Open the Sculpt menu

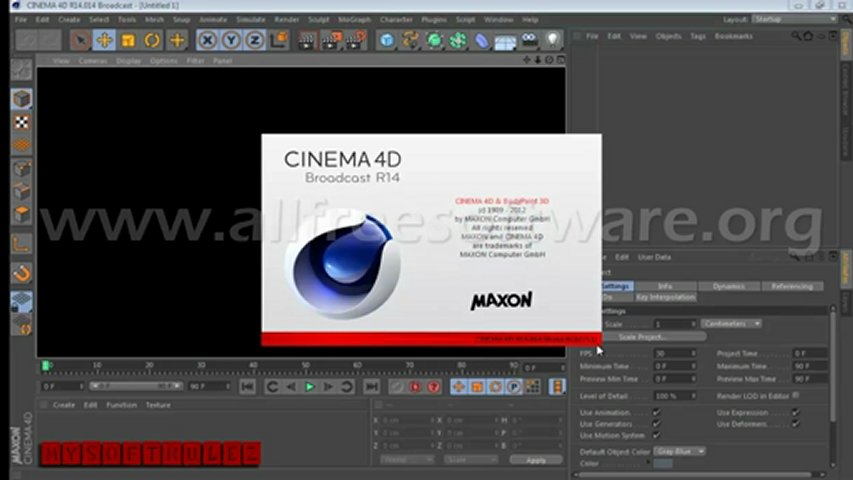point(319,20)
